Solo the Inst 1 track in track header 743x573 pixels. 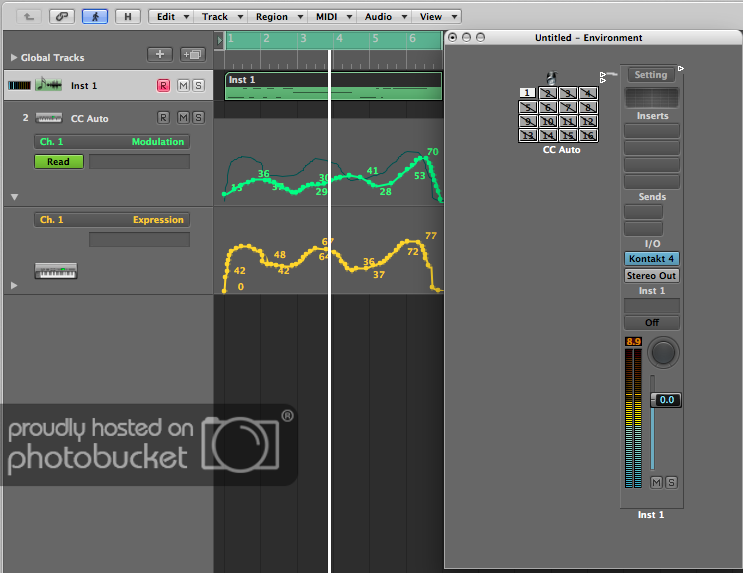coord(198,86)
